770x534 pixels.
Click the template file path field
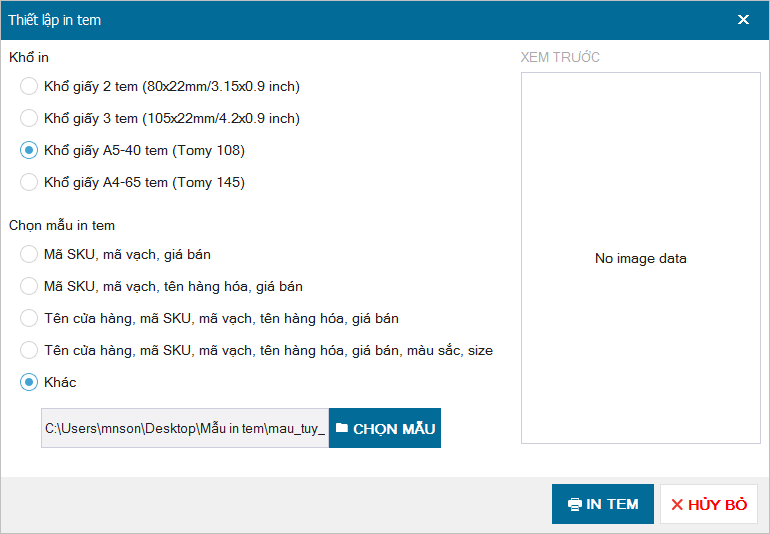click(185, 428)
